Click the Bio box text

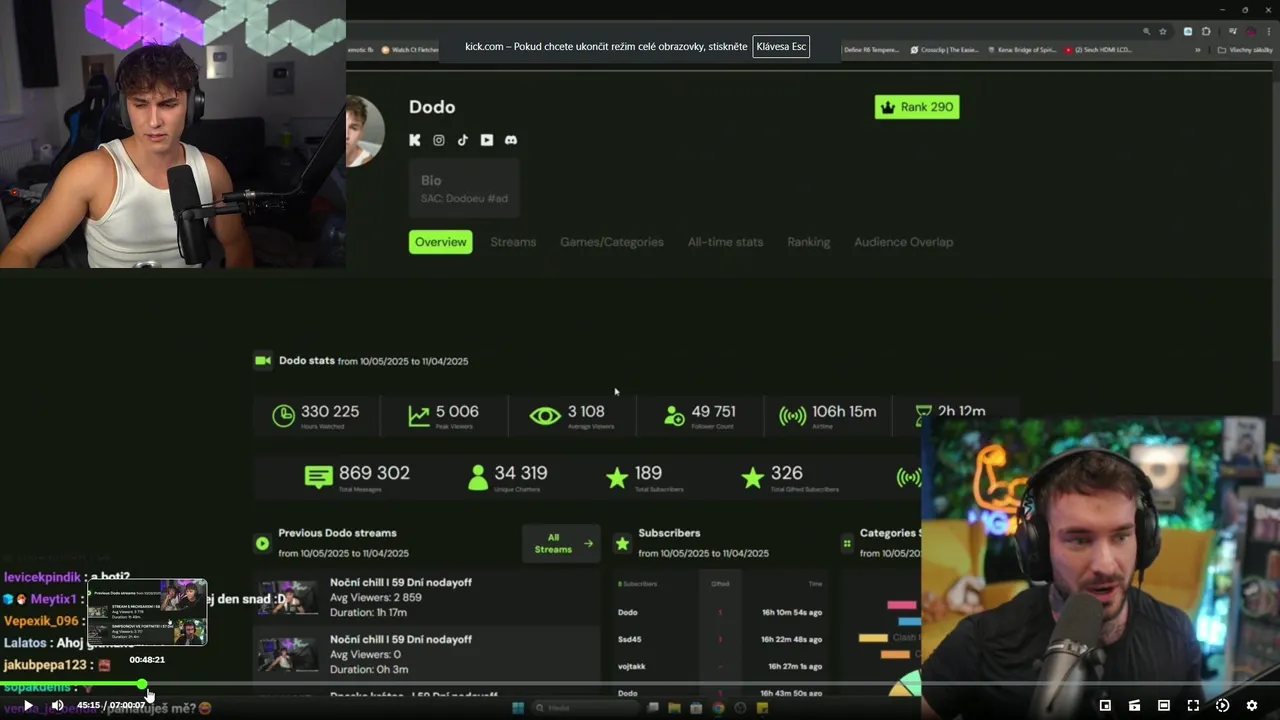464,189
